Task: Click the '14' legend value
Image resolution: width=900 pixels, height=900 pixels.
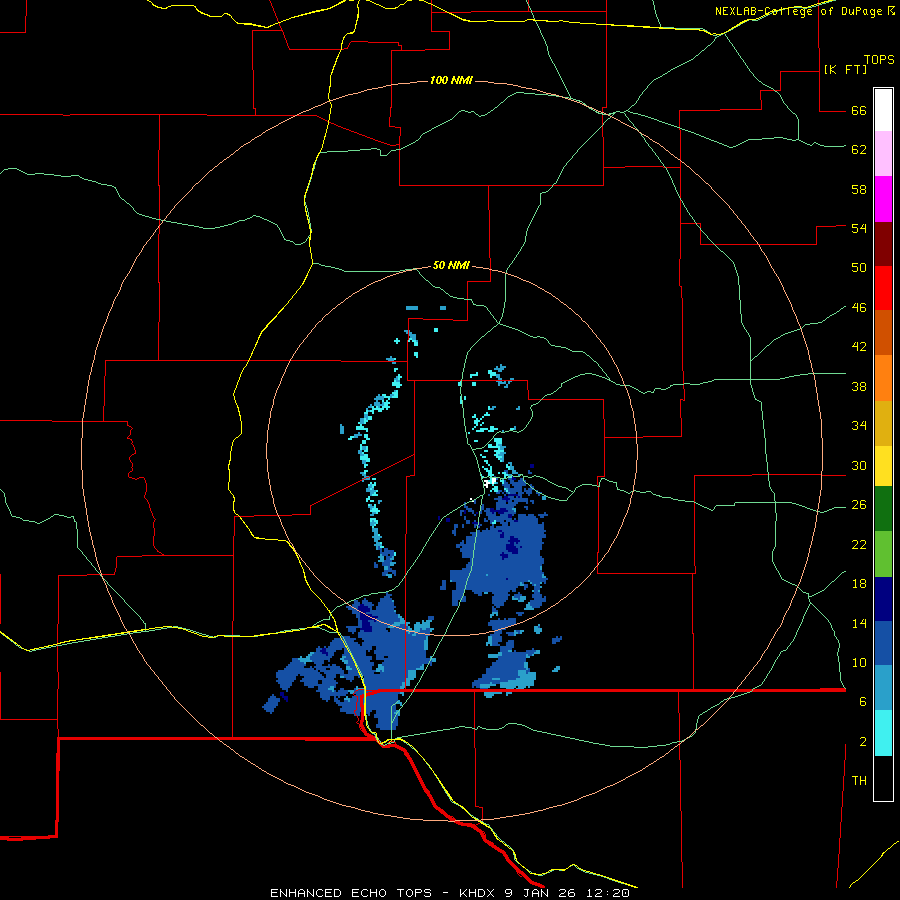Action: [859, 623]
